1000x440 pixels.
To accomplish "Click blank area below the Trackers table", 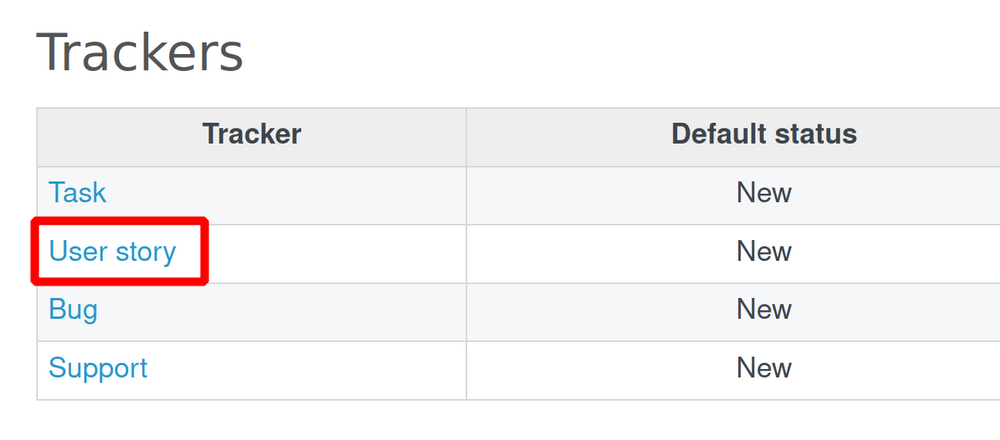I will [500, 421].
